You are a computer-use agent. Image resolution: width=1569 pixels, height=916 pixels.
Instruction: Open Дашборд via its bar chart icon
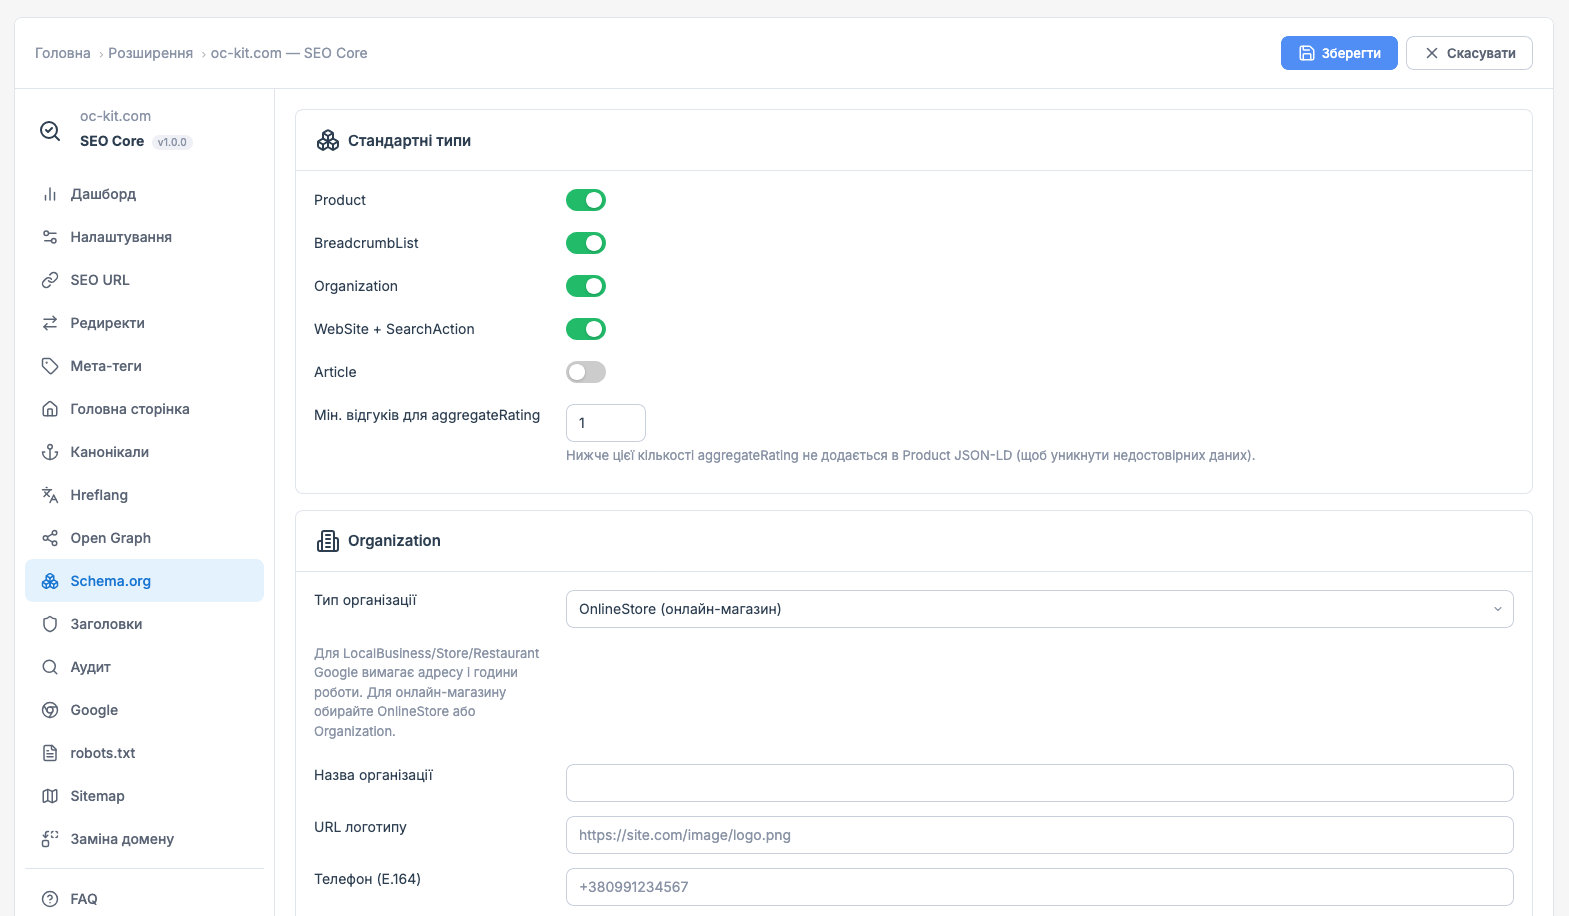click(50, 194)
